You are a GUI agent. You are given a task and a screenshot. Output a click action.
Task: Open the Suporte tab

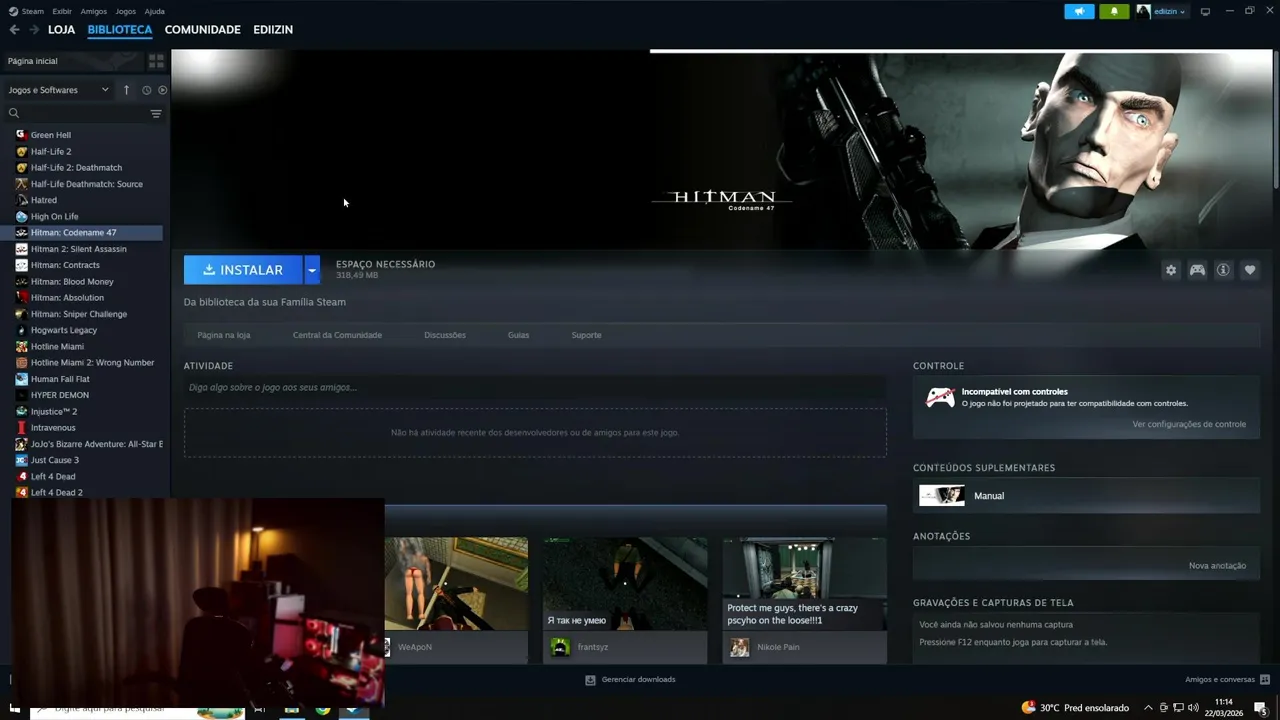[586, 335]
